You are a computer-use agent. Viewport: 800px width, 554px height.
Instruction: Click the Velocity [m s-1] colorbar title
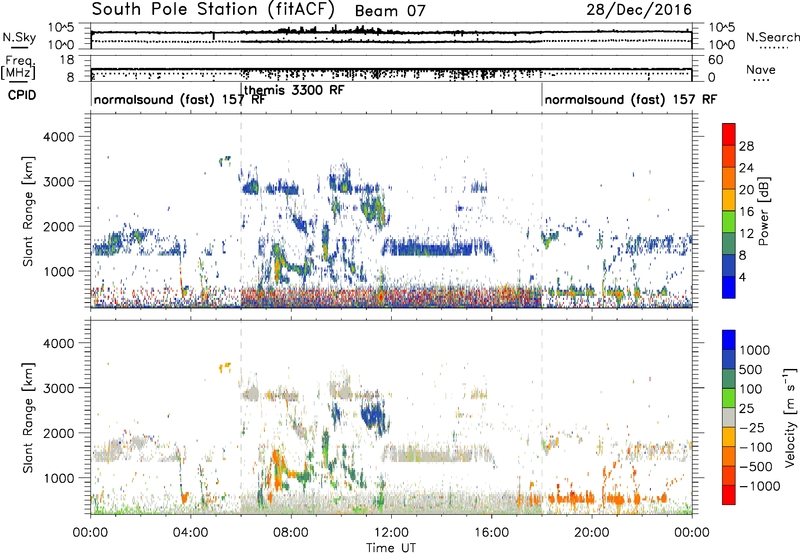pyautogui.click(x=790, y=417)
